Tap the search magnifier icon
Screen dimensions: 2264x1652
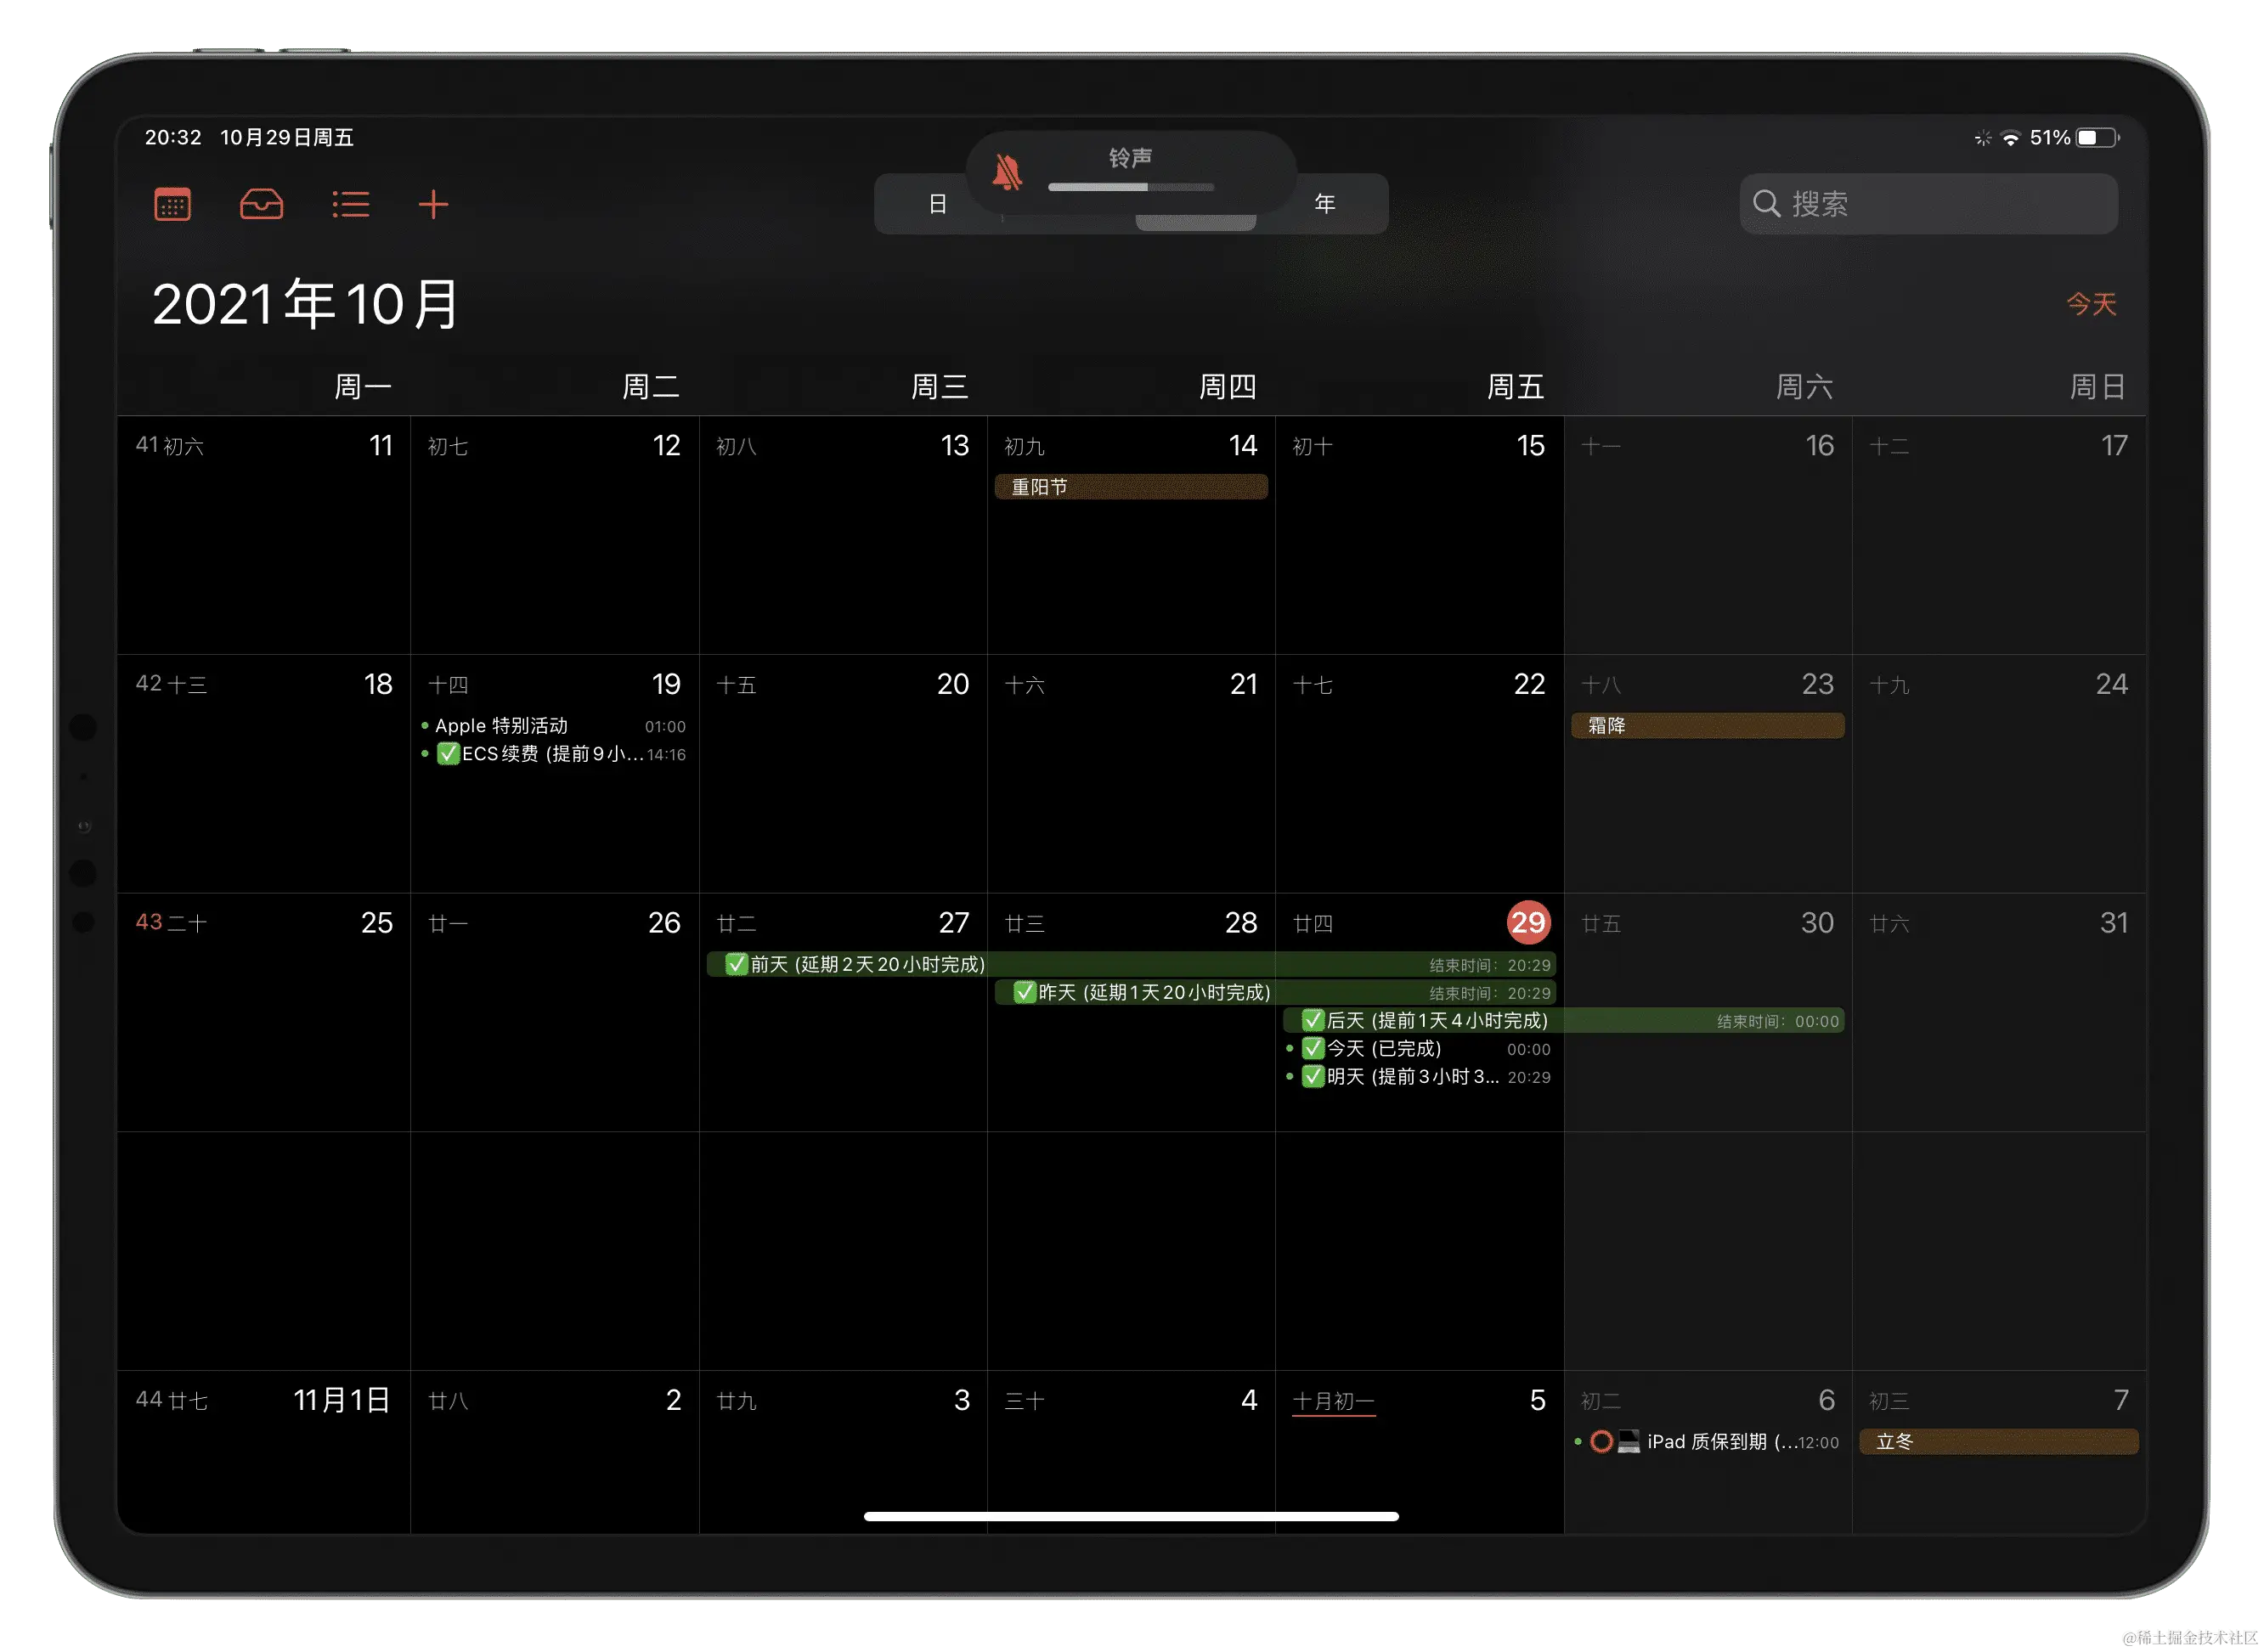(x=1766, y=203)
